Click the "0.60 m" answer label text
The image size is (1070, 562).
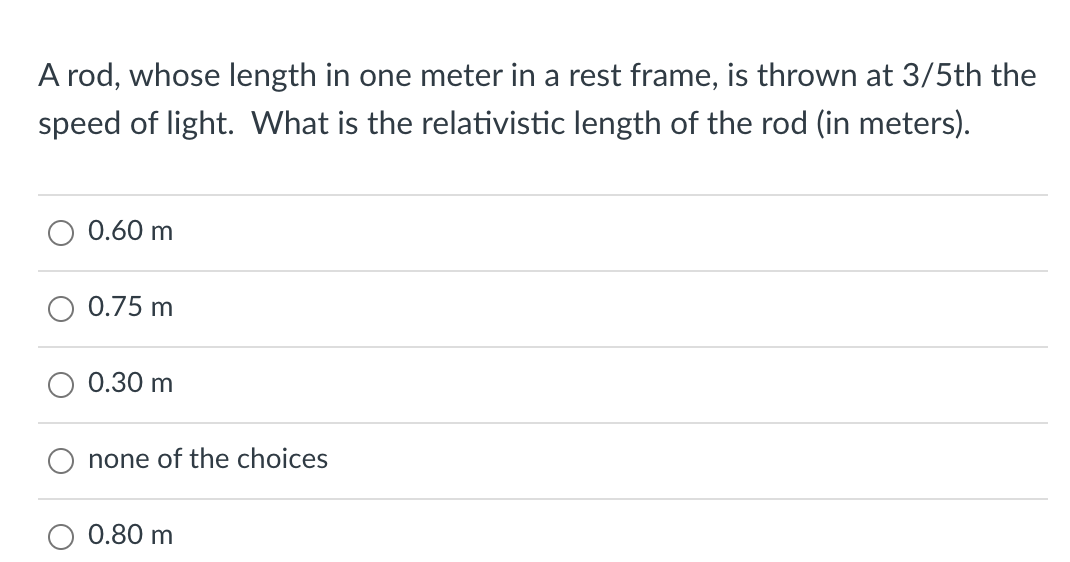click(130, 231)
